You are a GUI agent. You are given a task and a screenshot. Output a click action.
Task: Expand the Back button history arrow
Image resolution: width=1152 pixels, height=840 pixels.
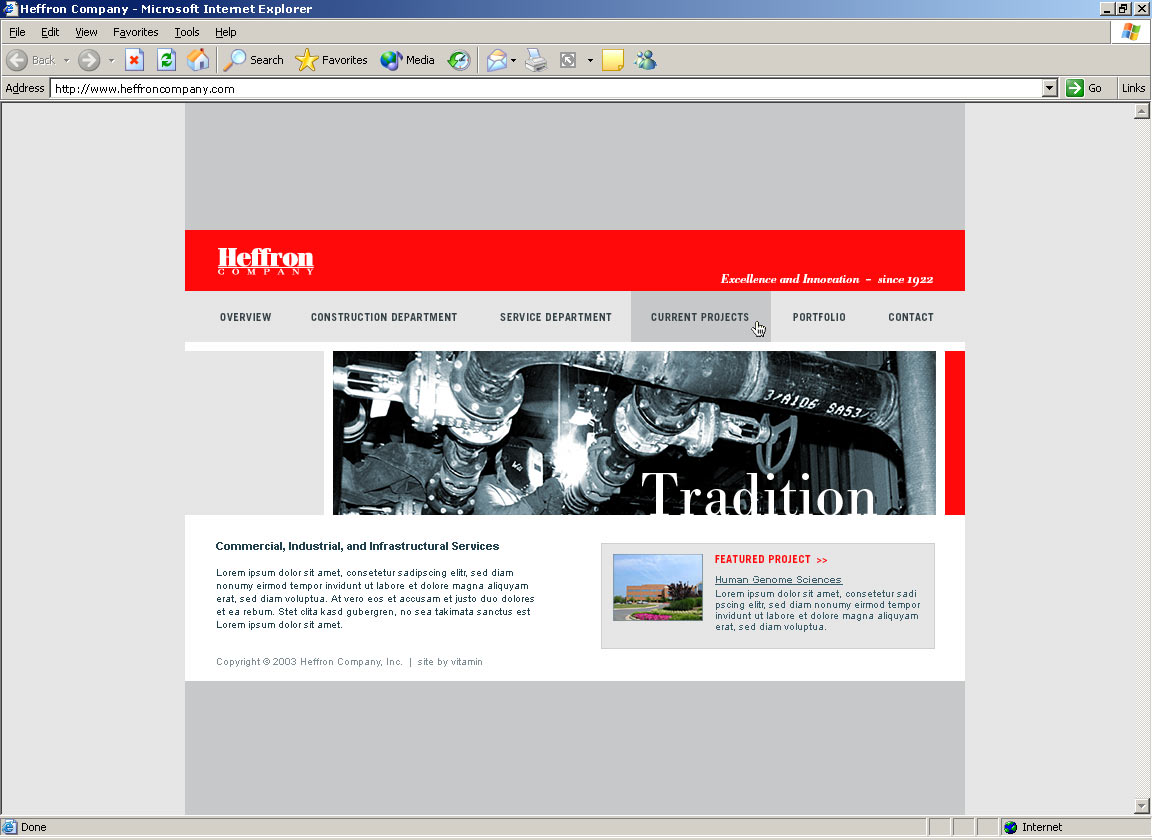tap(67, 60)
